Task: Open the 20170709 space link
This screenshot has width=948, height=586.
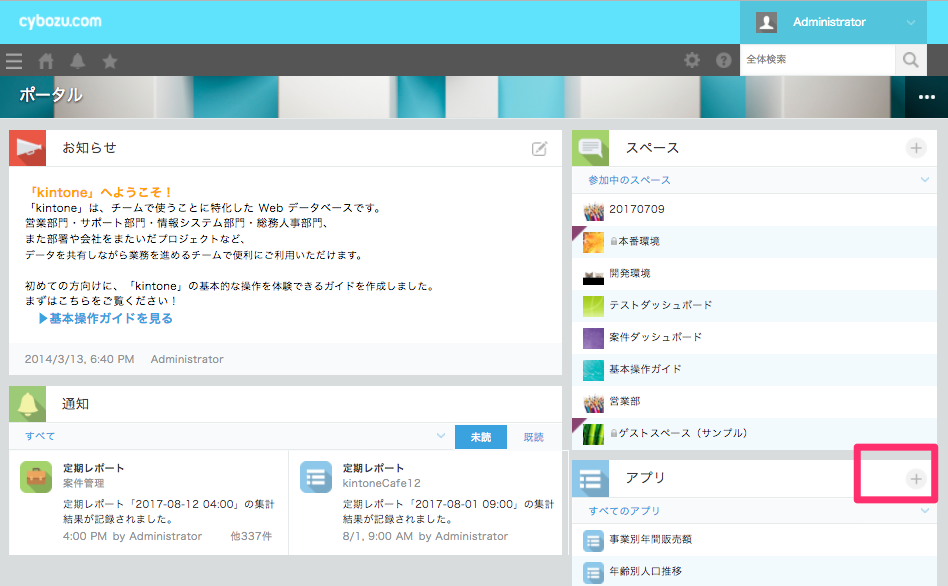Action: click(x=637, y=209)
